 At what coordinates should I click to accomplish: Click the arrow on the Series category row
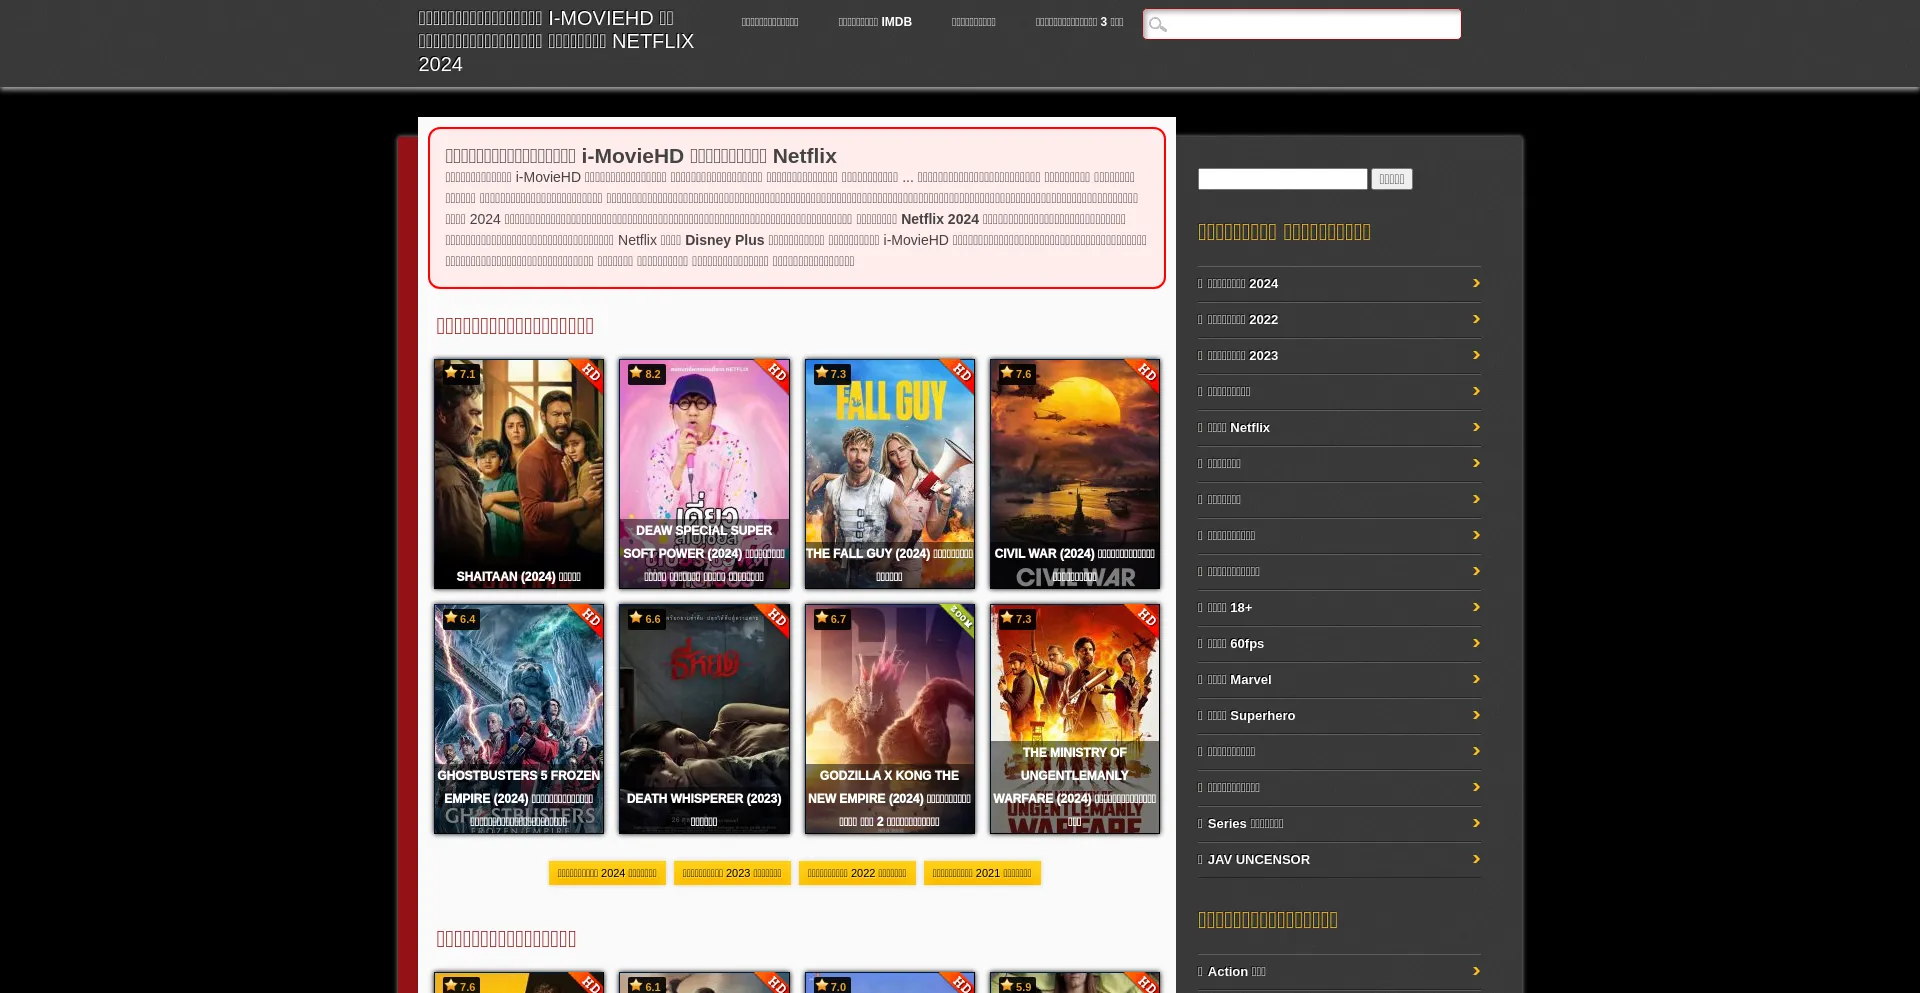[1476, 823]
